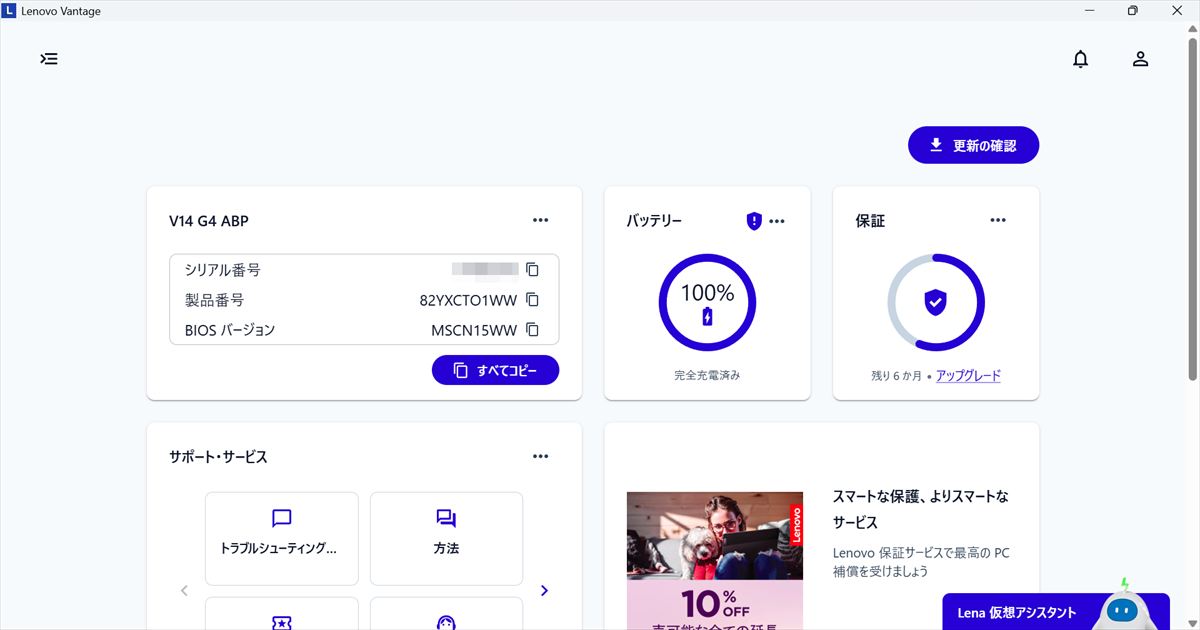Screen dimensions: 1200x630
Task: Open notifications bell icon
Action: (x=1080, y=59)
